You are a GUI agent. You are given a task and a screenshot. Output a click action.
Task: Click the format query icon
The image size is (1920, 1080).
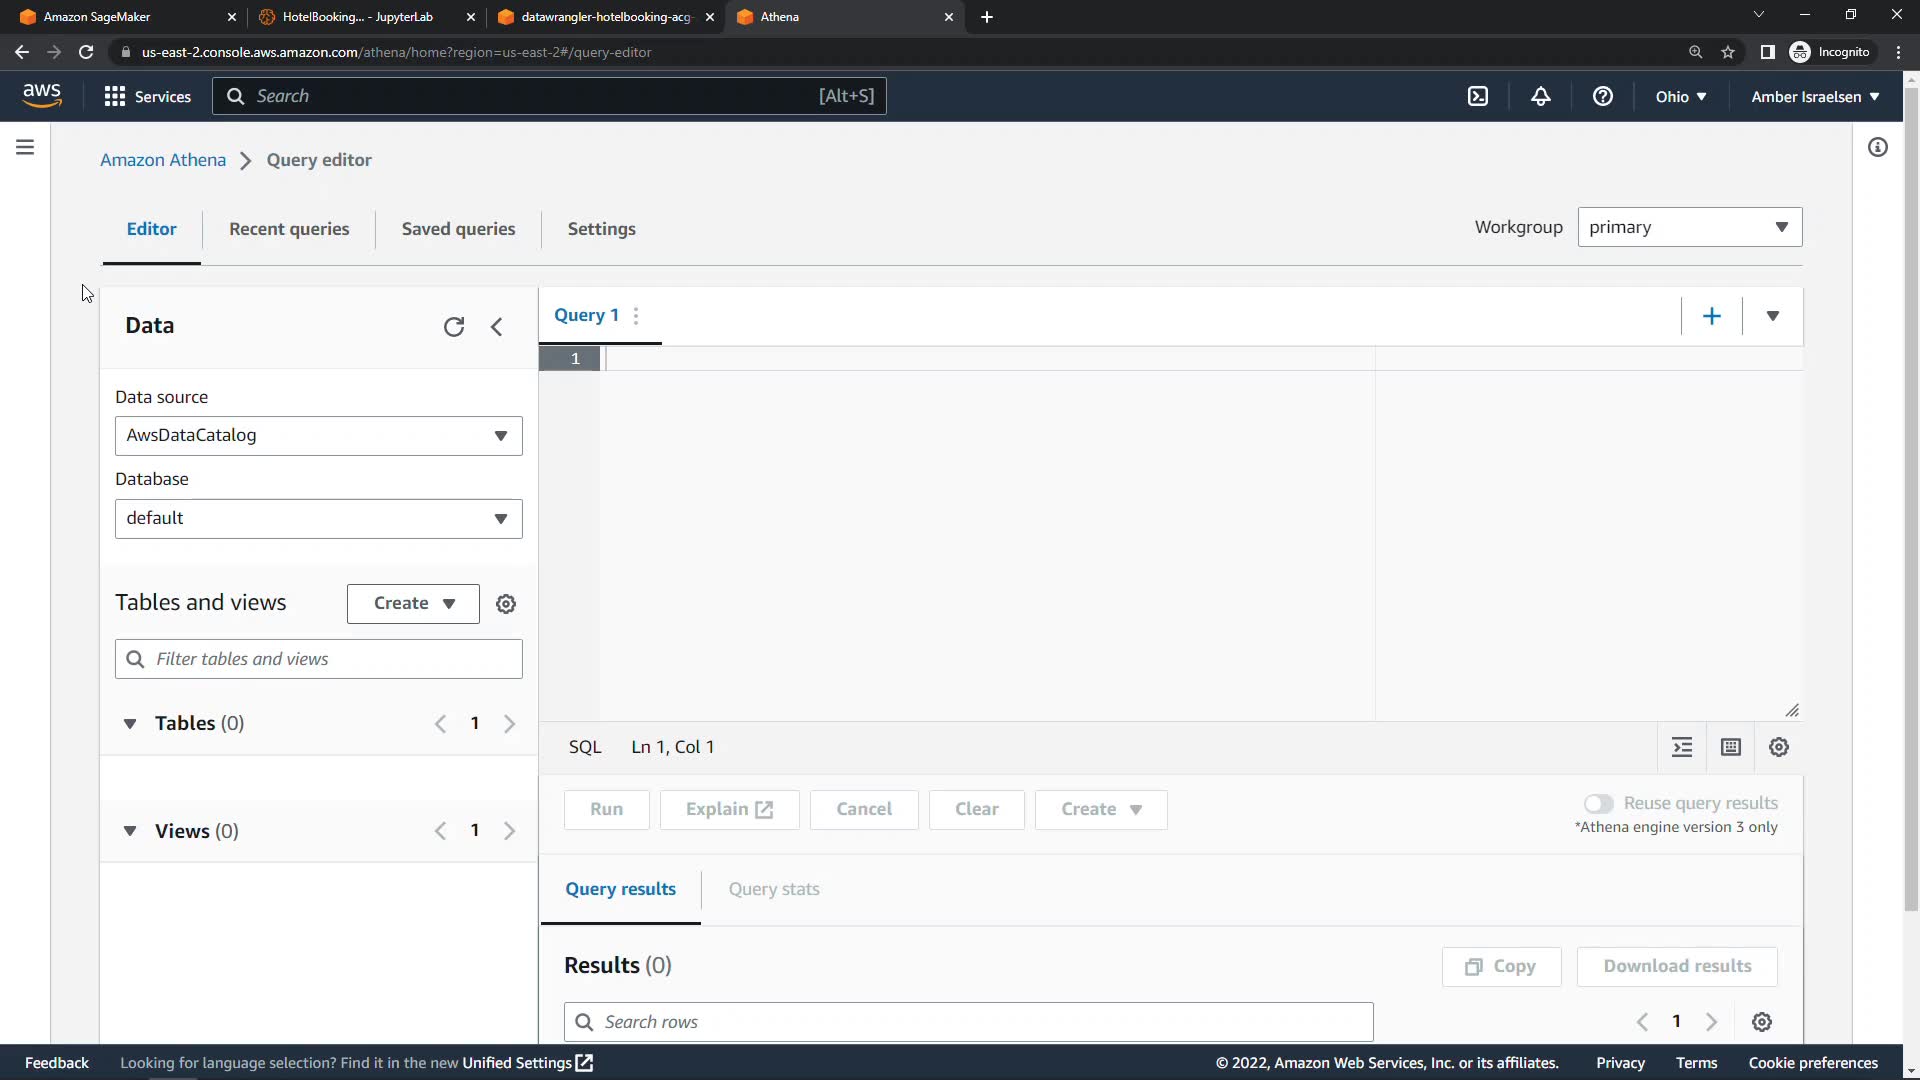(1682, 747)
